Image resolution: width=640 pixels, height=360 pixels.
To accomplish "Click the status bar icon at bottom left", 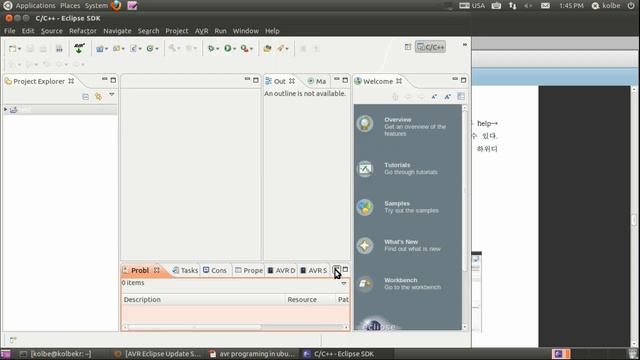I will tap(13, 340).
